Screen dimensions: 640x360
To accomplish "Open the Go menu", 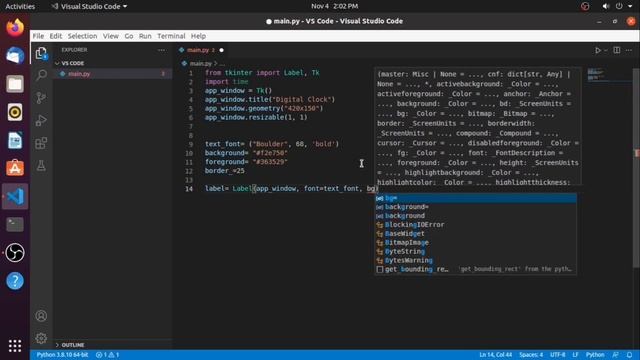I will point(129,36).
